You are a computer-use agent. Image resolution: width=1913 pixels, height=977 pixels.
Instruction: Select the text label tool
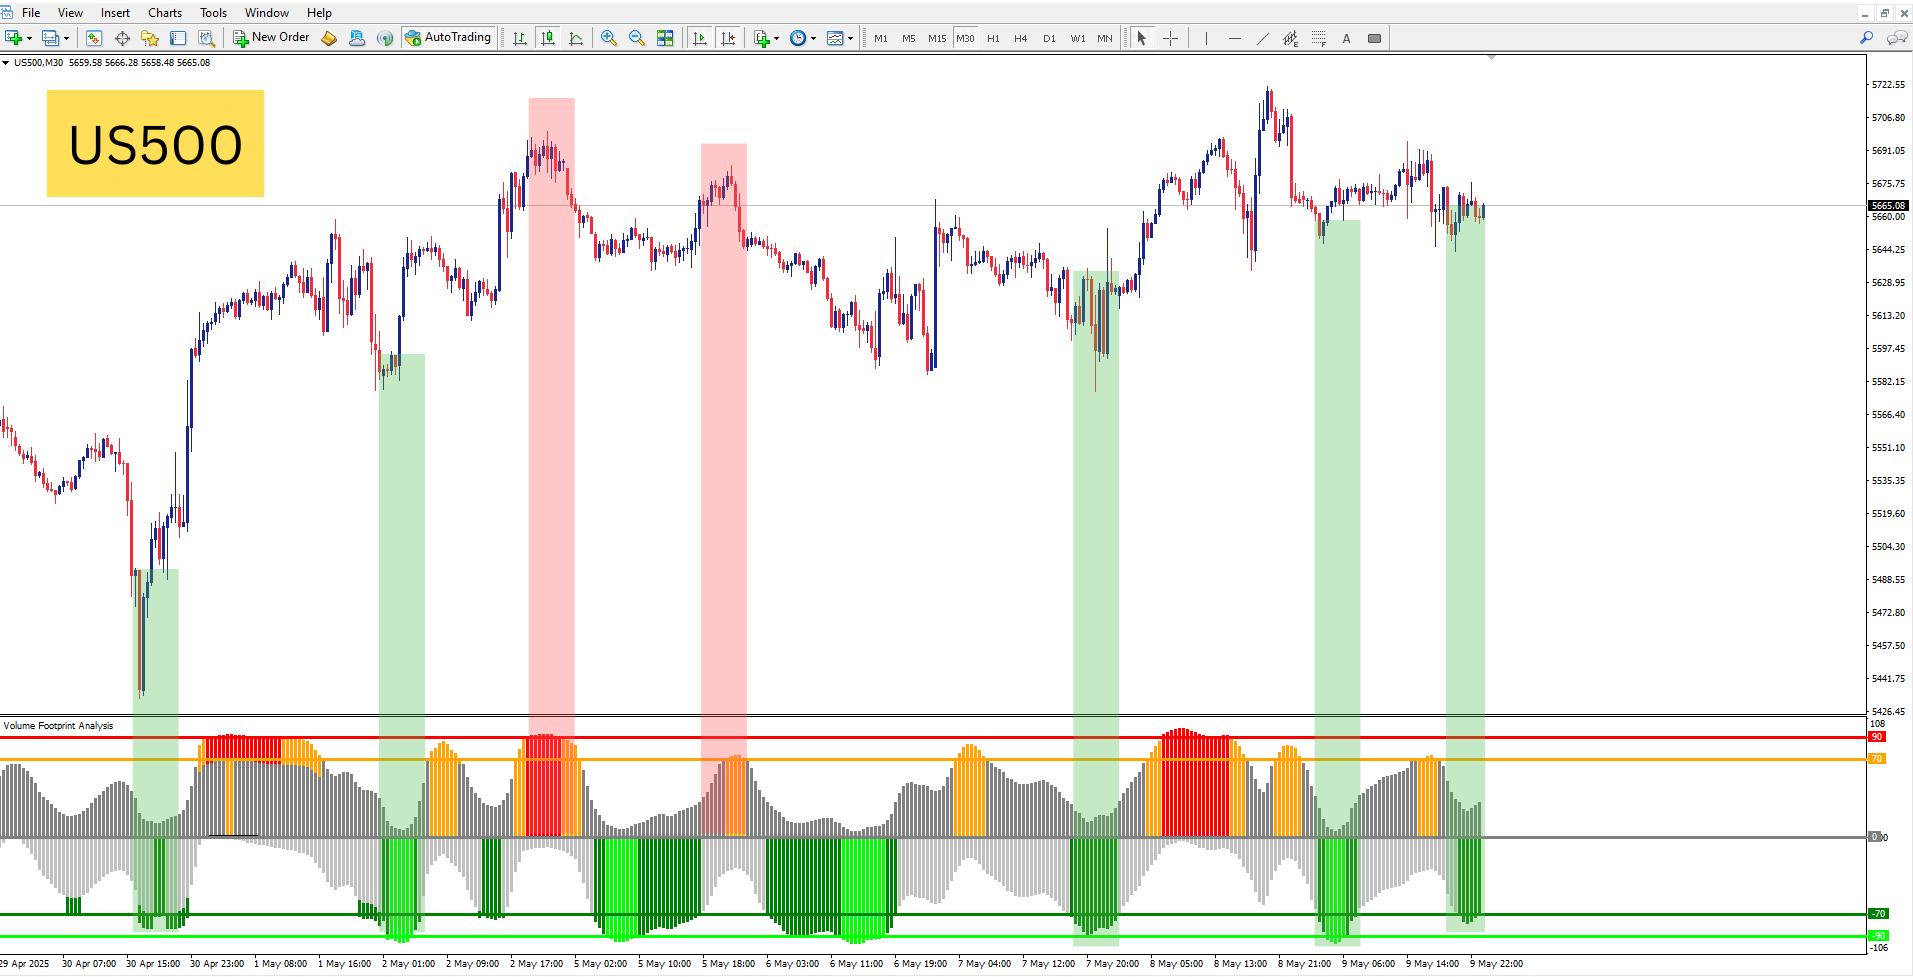pos(1346,38)
